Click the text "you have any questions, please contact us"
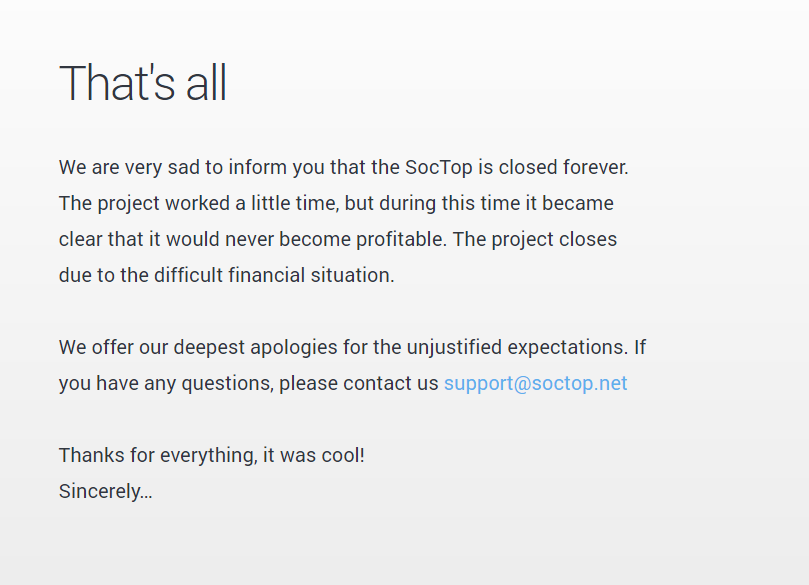This screenshot has width=809, height=585. (249, 383)
